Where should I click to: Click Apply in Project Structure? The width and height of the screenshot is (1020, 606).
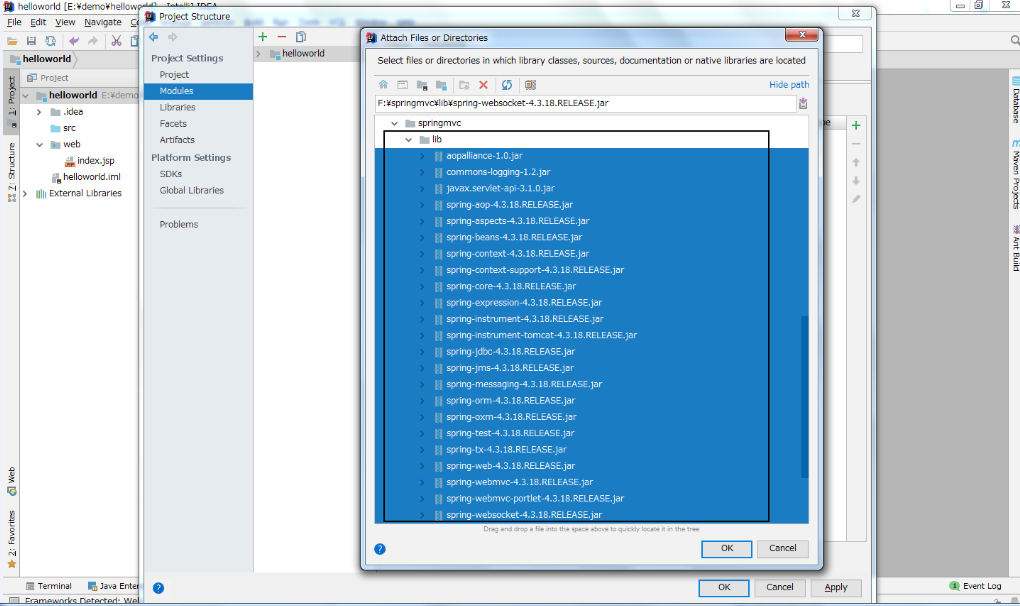tap(836, 588)
